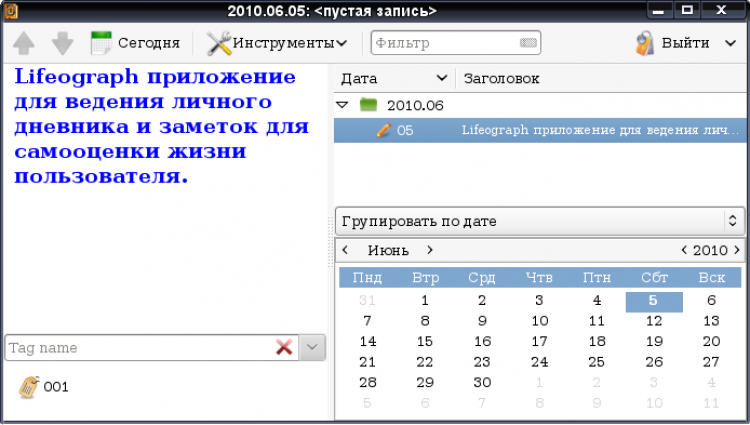Click the 001 tag icon
Screen dimensions: 750x425
point(29,387)
